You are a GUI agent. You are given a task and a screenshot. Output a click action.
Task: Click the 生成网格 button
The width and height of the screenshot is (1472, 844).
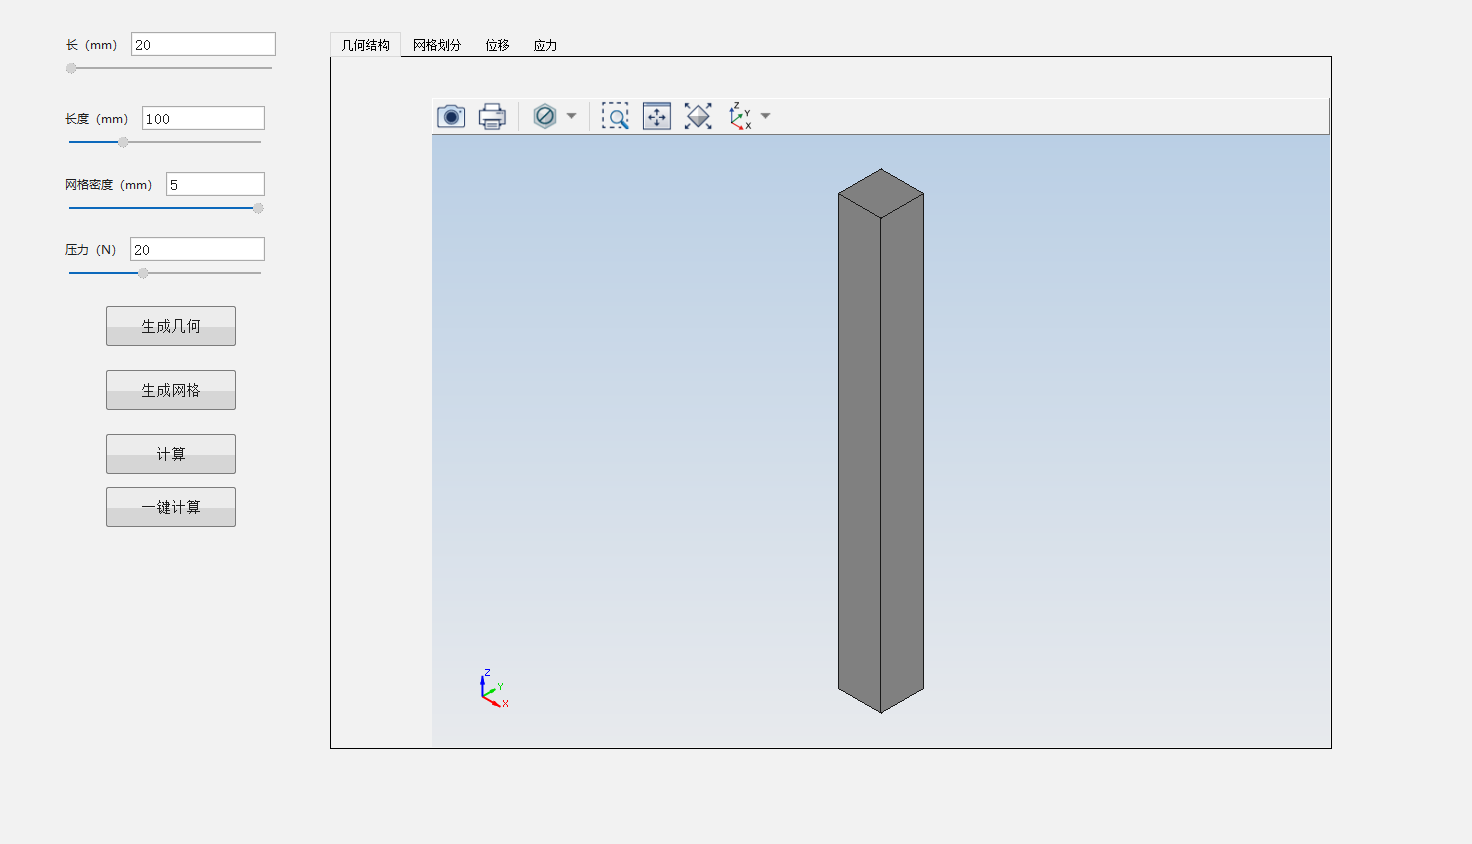[171, 390]
